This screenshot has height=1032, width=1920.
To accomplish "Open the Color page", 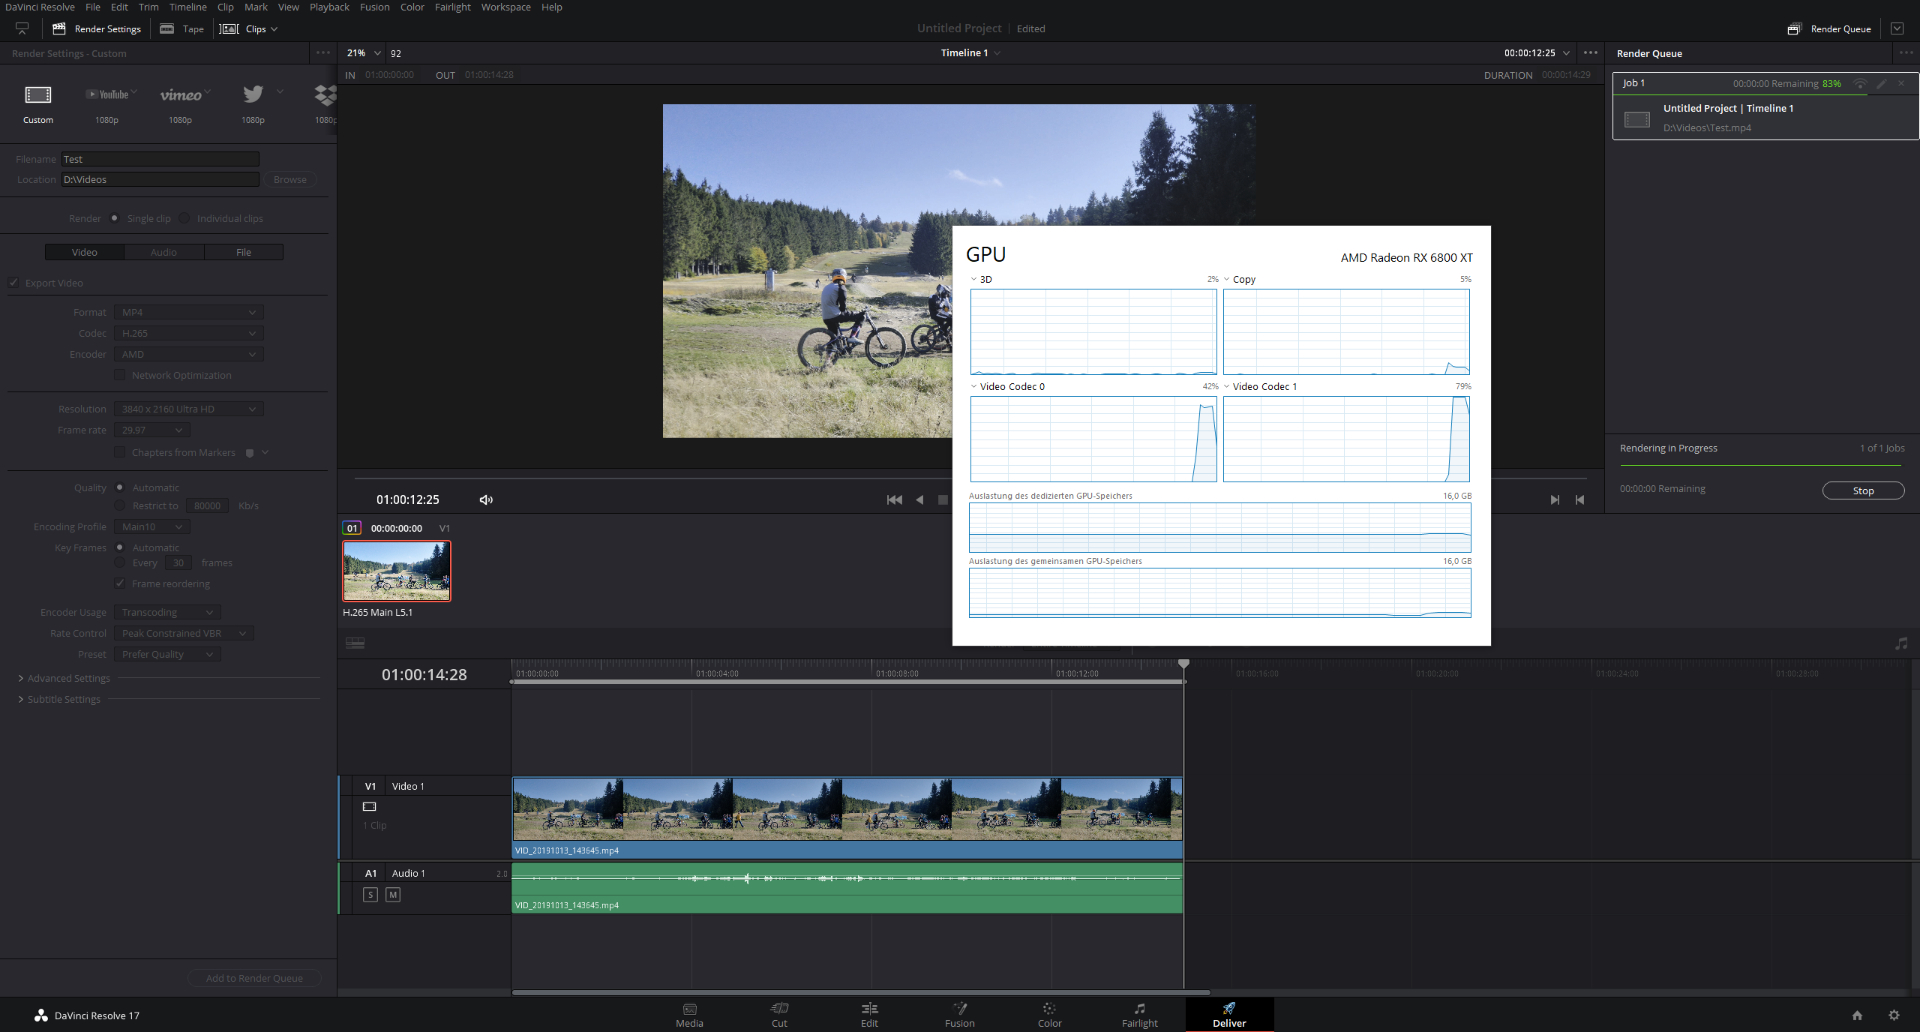I will [1049, 1014].
